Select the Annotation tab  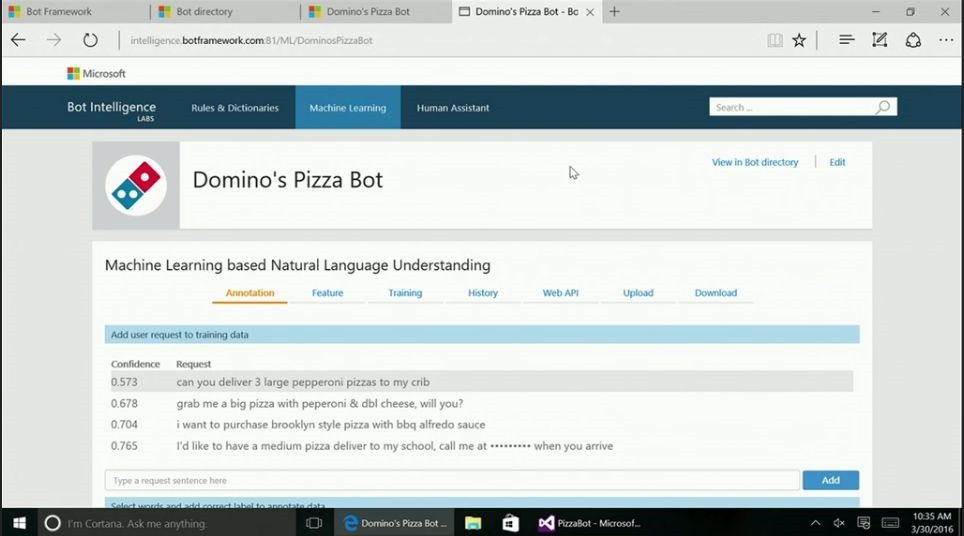coord(250,293)
